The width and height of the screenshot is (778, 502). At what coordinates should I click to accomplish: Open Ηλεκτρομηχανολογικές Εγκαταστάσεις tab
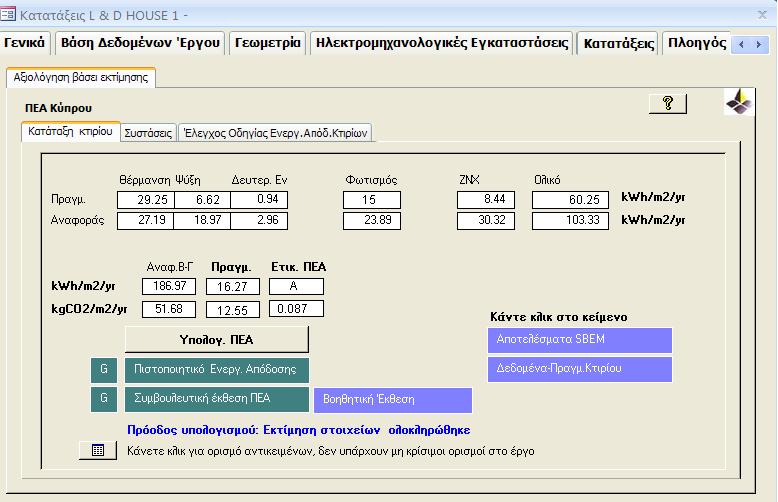[x=442, y=43]
